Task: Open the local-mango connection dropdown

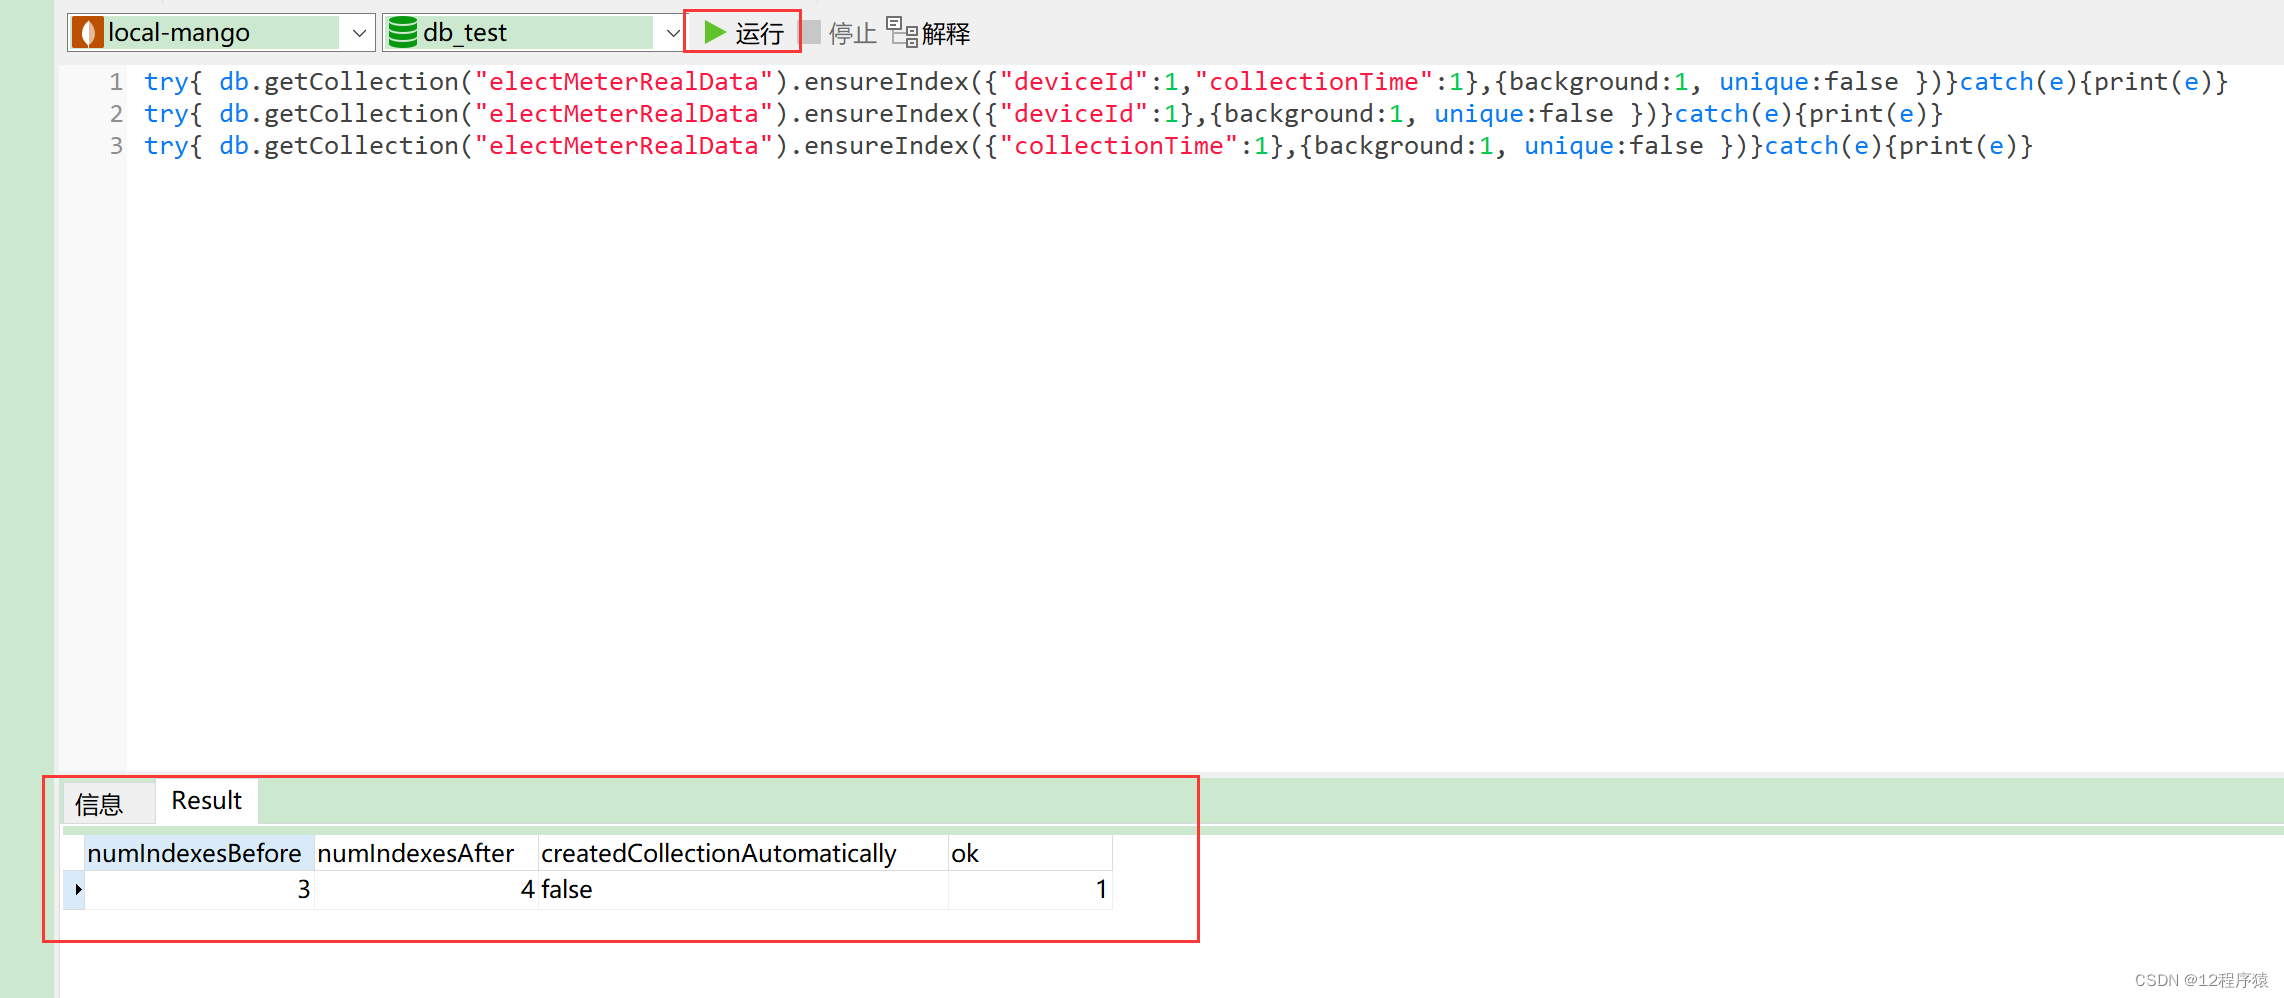Action: click(x=358, y=33)
